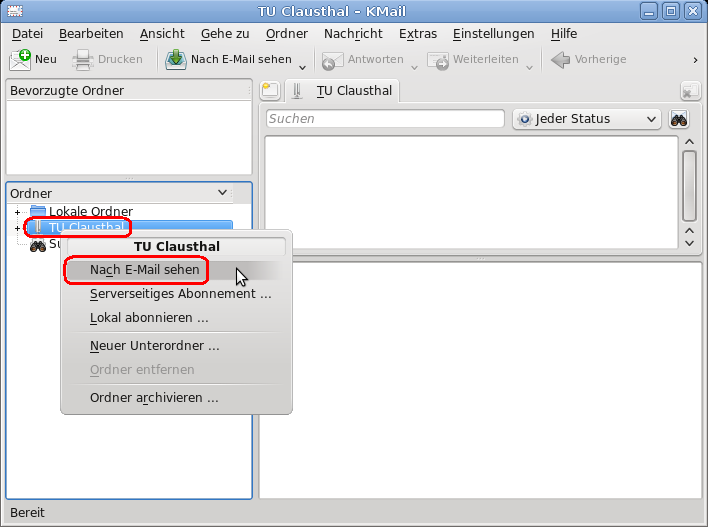708x527 pixels.
Task: Click the Weiterleiten forward icon
Action: click(x=438, y=60)
